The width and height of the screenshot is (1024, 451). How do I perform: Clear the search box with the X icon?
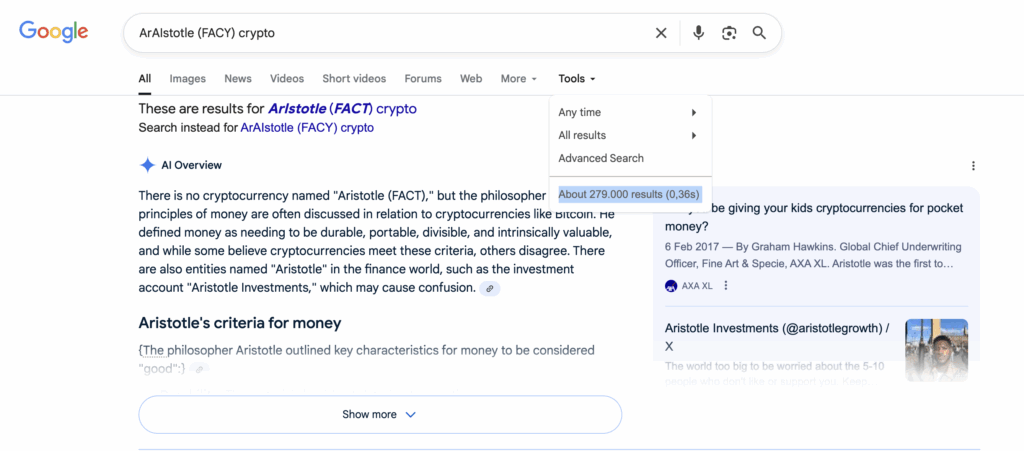(x=661, y=33)
